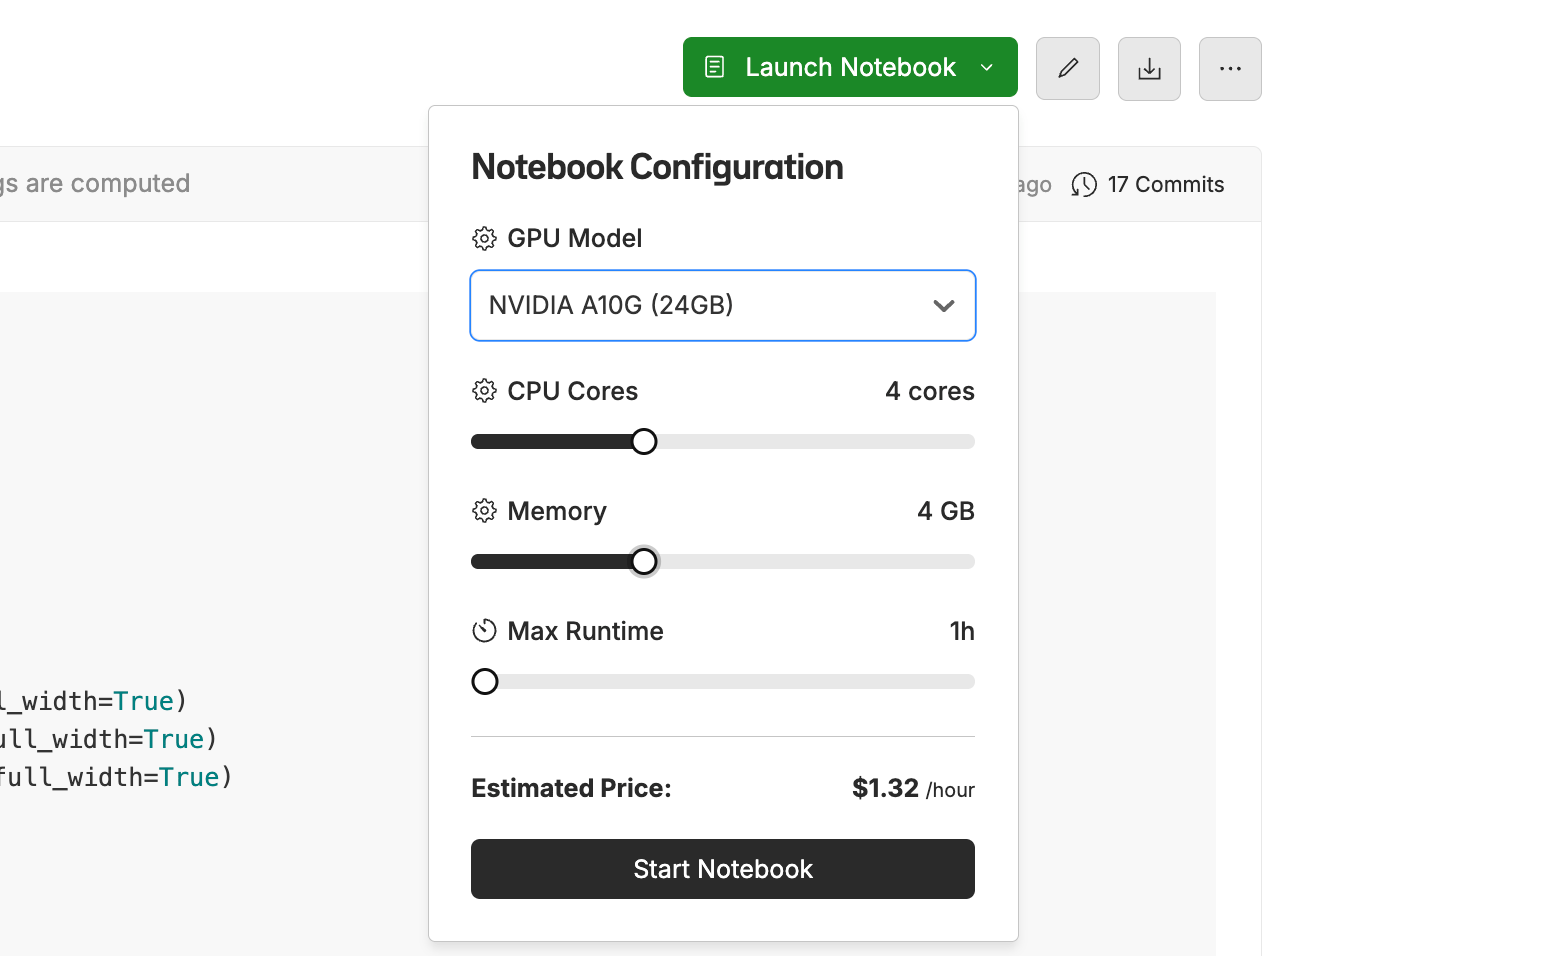This screenshot has width=1556, height=956.
Task: Open the 17 Commits link
Action: 1166,184
